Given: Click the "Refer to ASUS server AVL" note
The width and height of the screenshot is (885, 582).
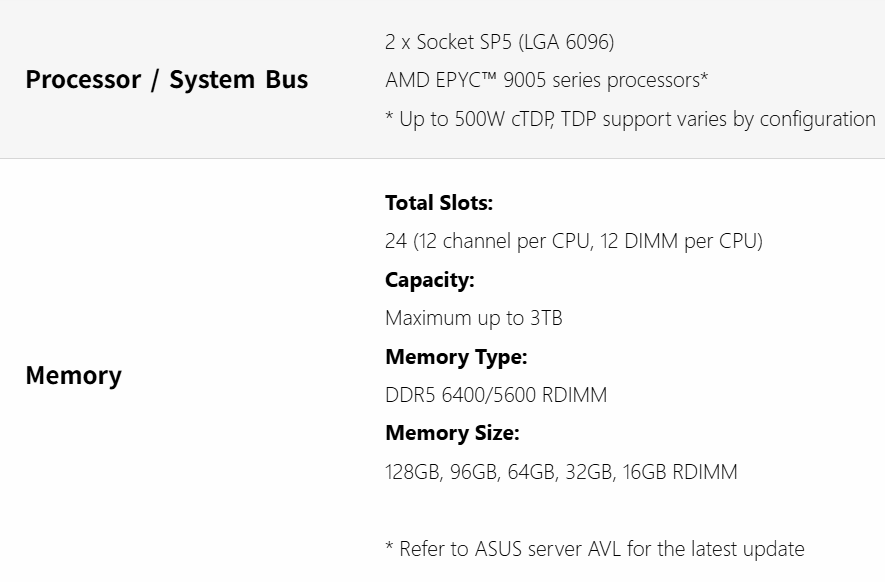Looking at the screenshot, I should (x=594, y=549).
